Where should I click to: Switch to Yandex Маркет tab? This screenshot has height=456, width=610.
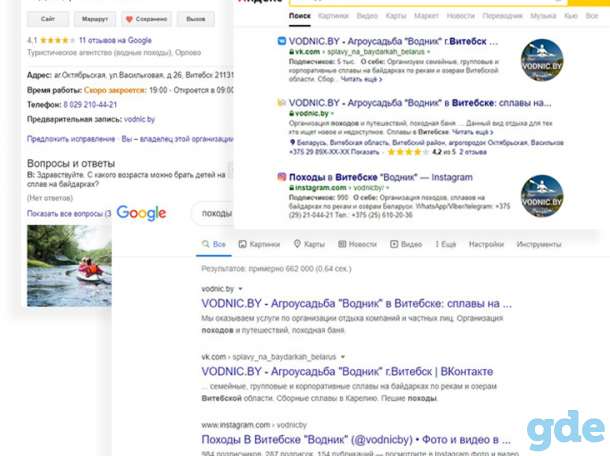click(426, 16)
